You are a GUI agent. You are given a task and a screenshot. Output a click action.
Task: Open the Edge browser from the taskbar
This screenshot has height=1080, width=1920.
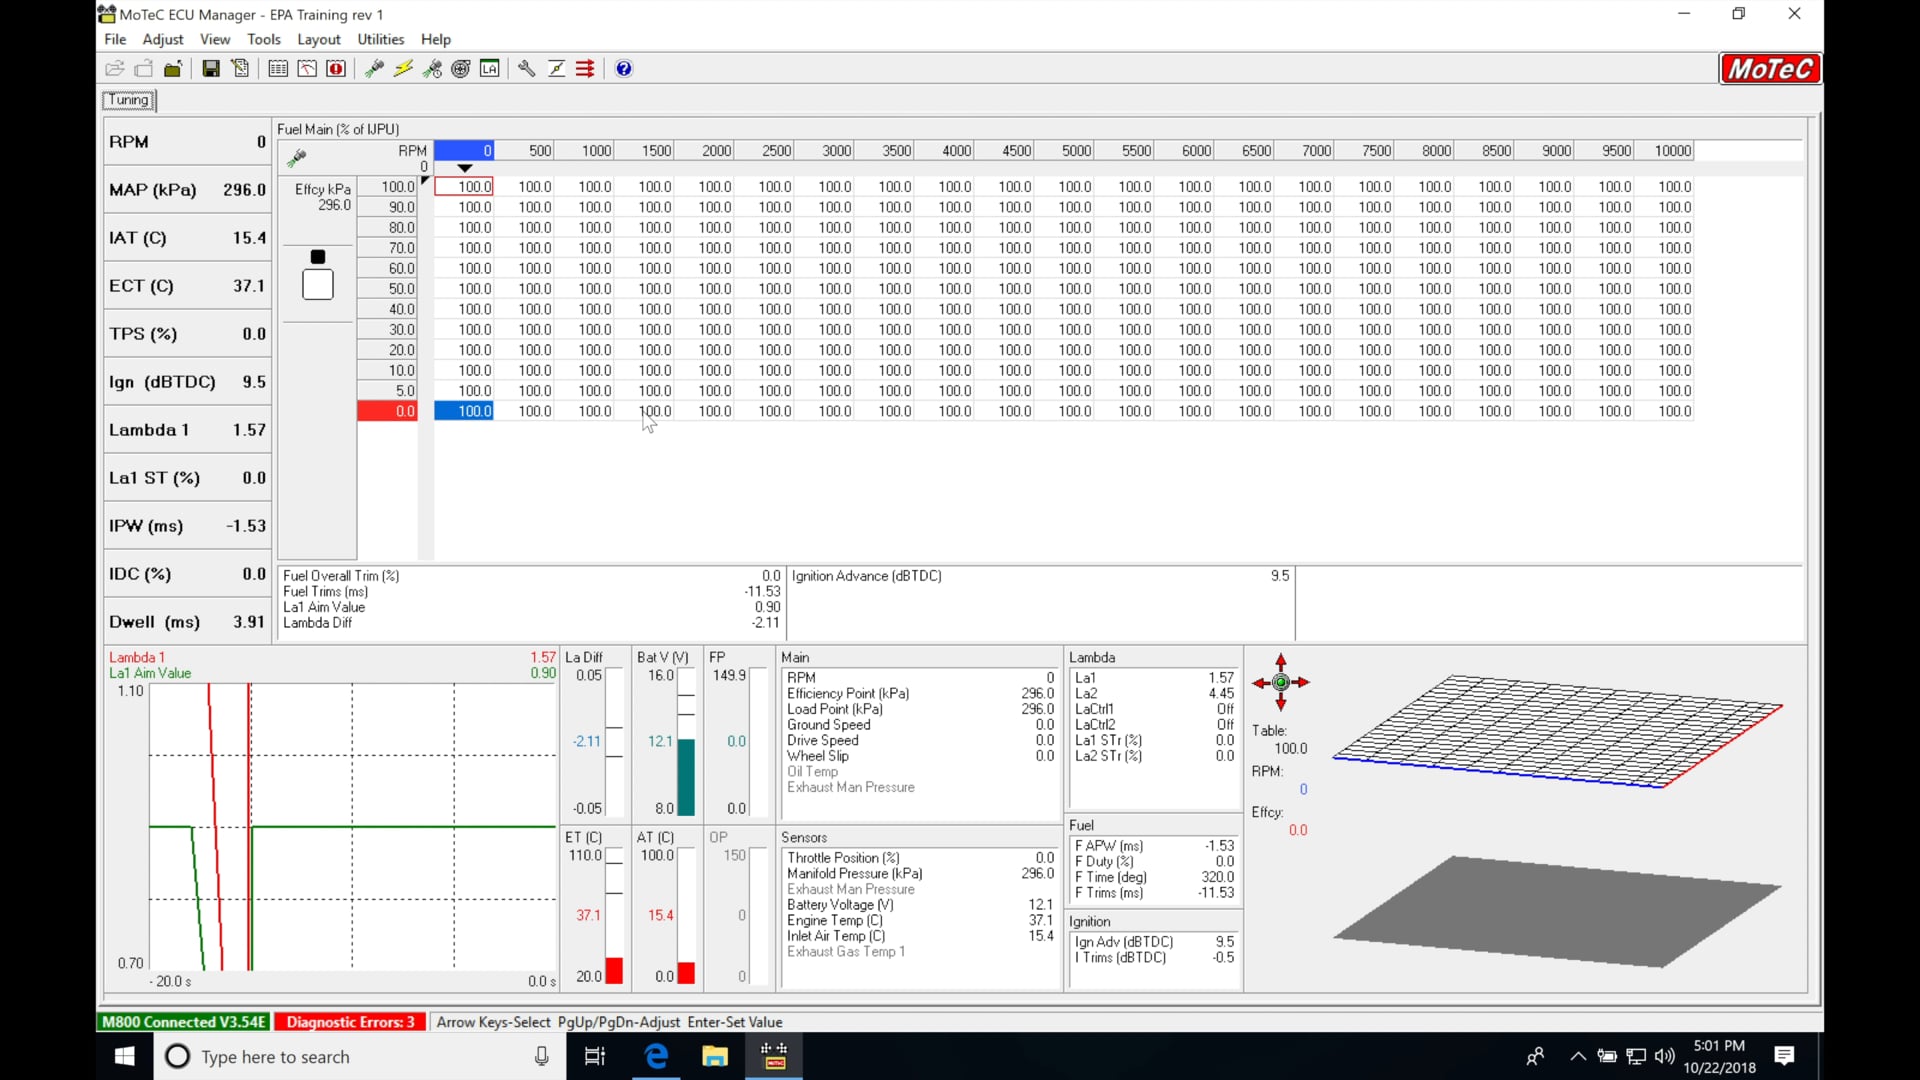point(656,1056)
